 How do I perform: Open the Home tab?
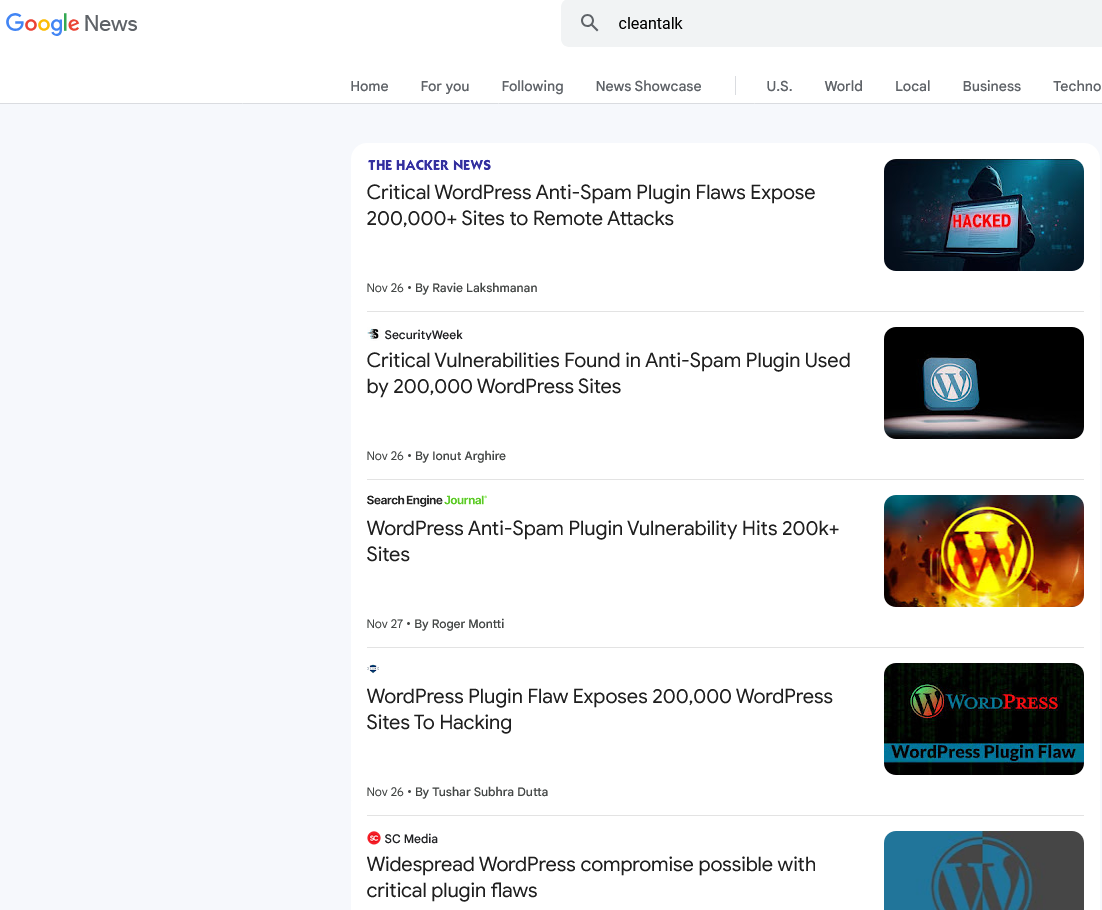tap(369, 86)
